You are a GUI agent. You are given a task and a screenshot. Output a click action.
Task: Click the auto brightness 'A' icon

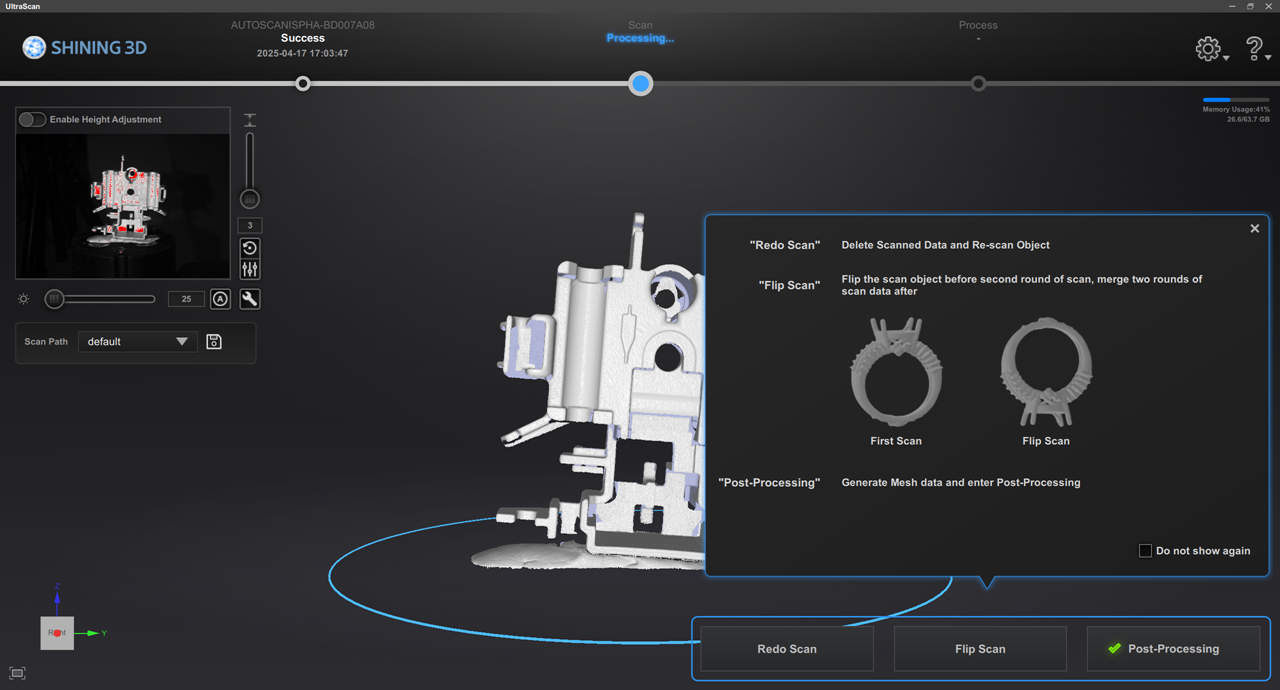220,299
